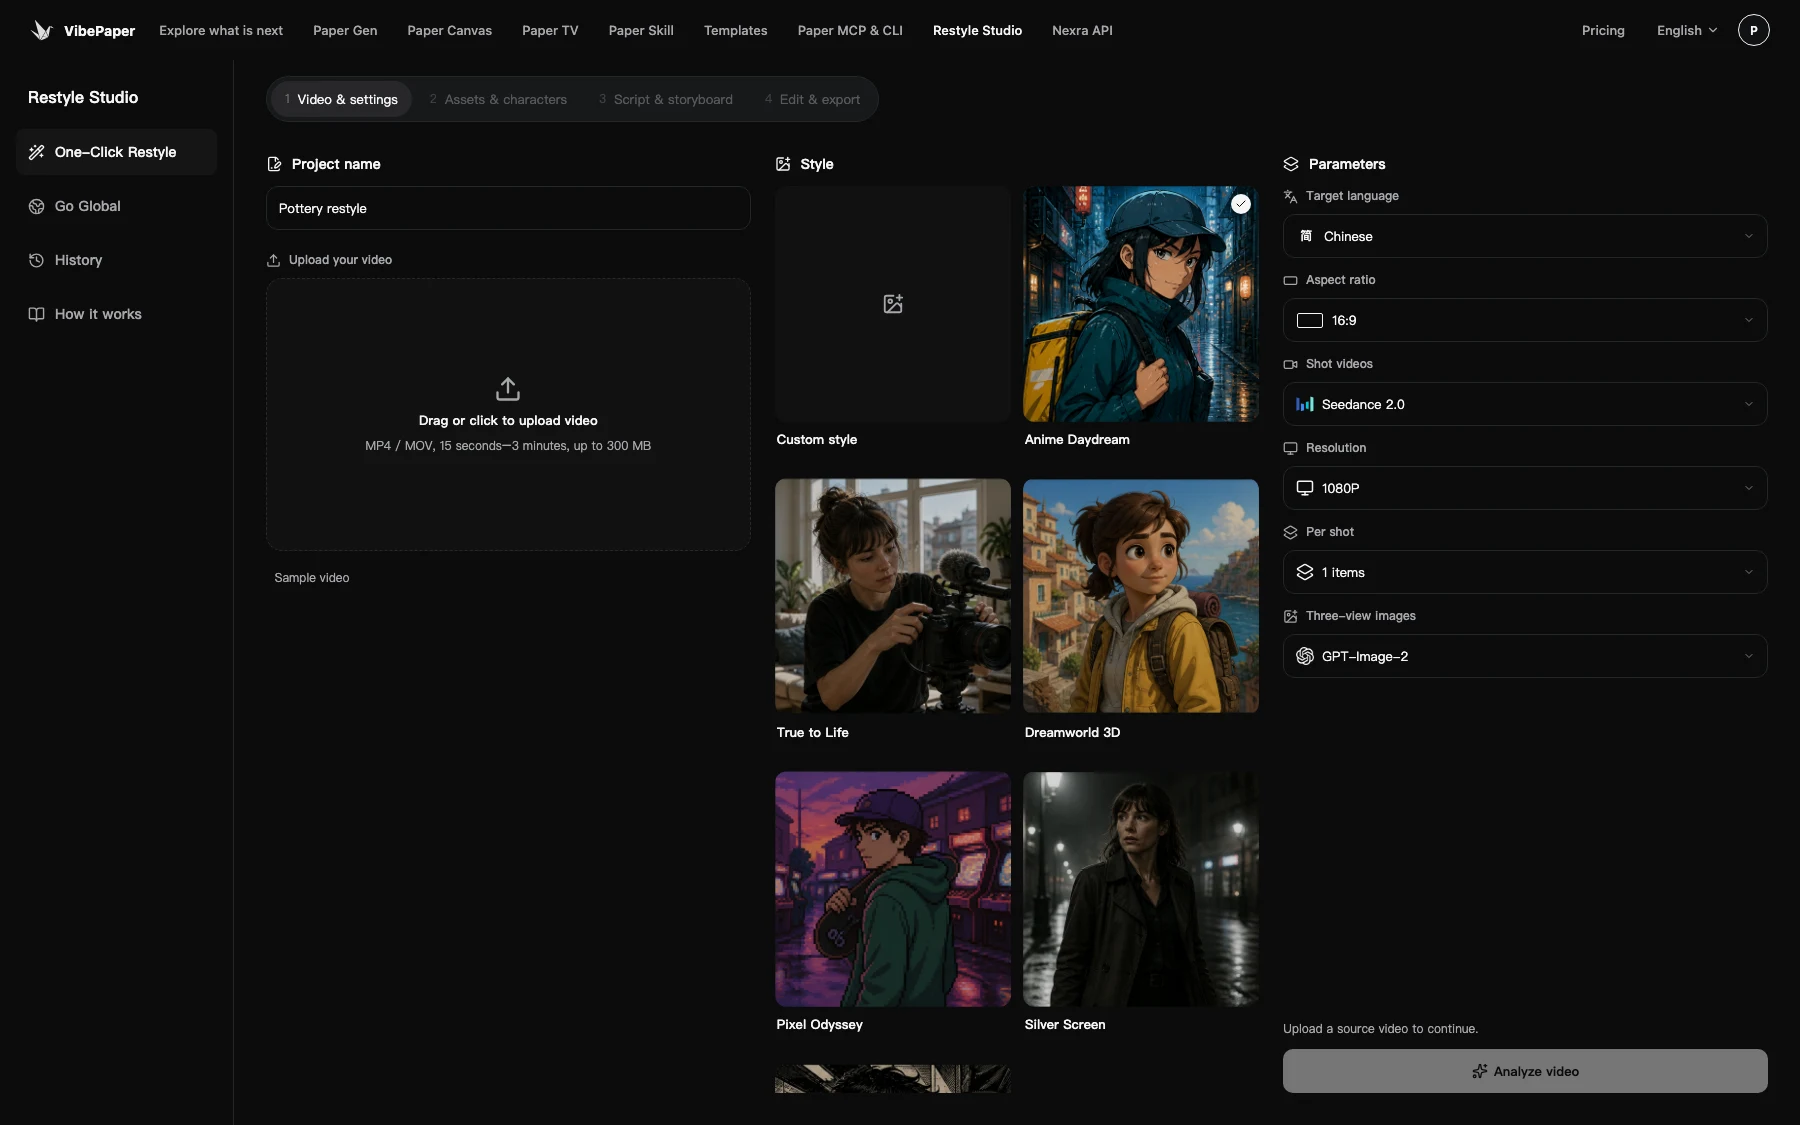
Task: Open History in the sidebar
Action: click(x=116, y=260)
